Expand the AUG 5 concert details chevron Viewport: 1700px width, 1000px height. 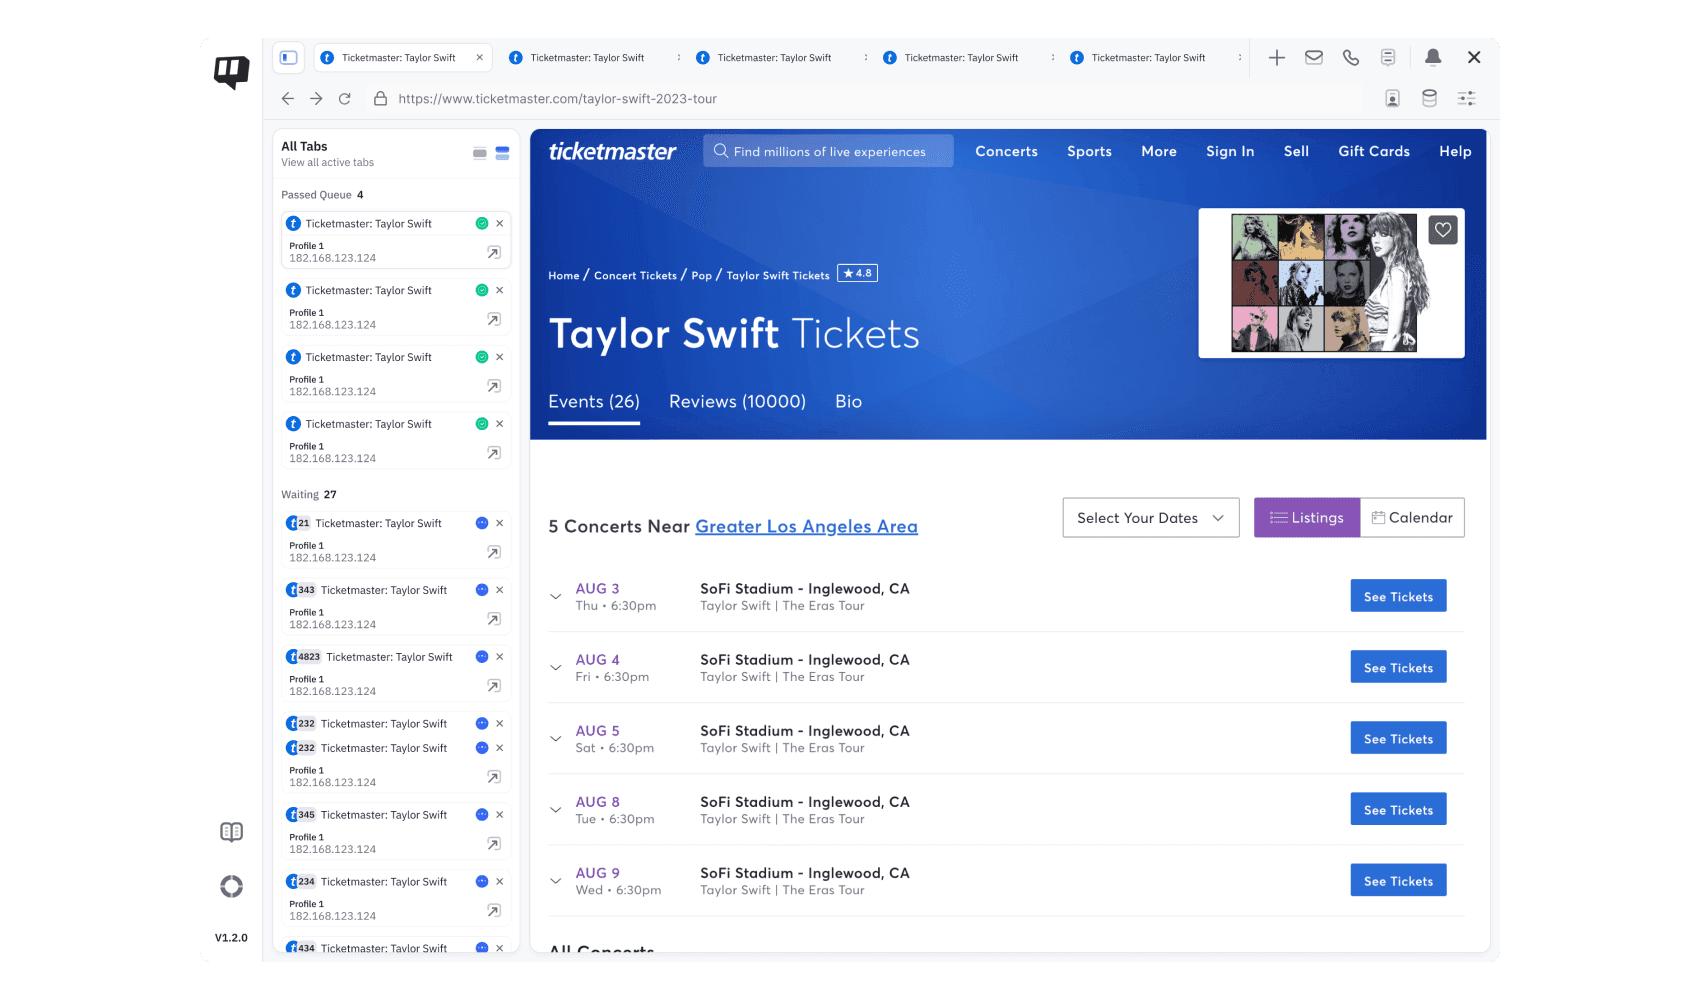tap(556, 739)
